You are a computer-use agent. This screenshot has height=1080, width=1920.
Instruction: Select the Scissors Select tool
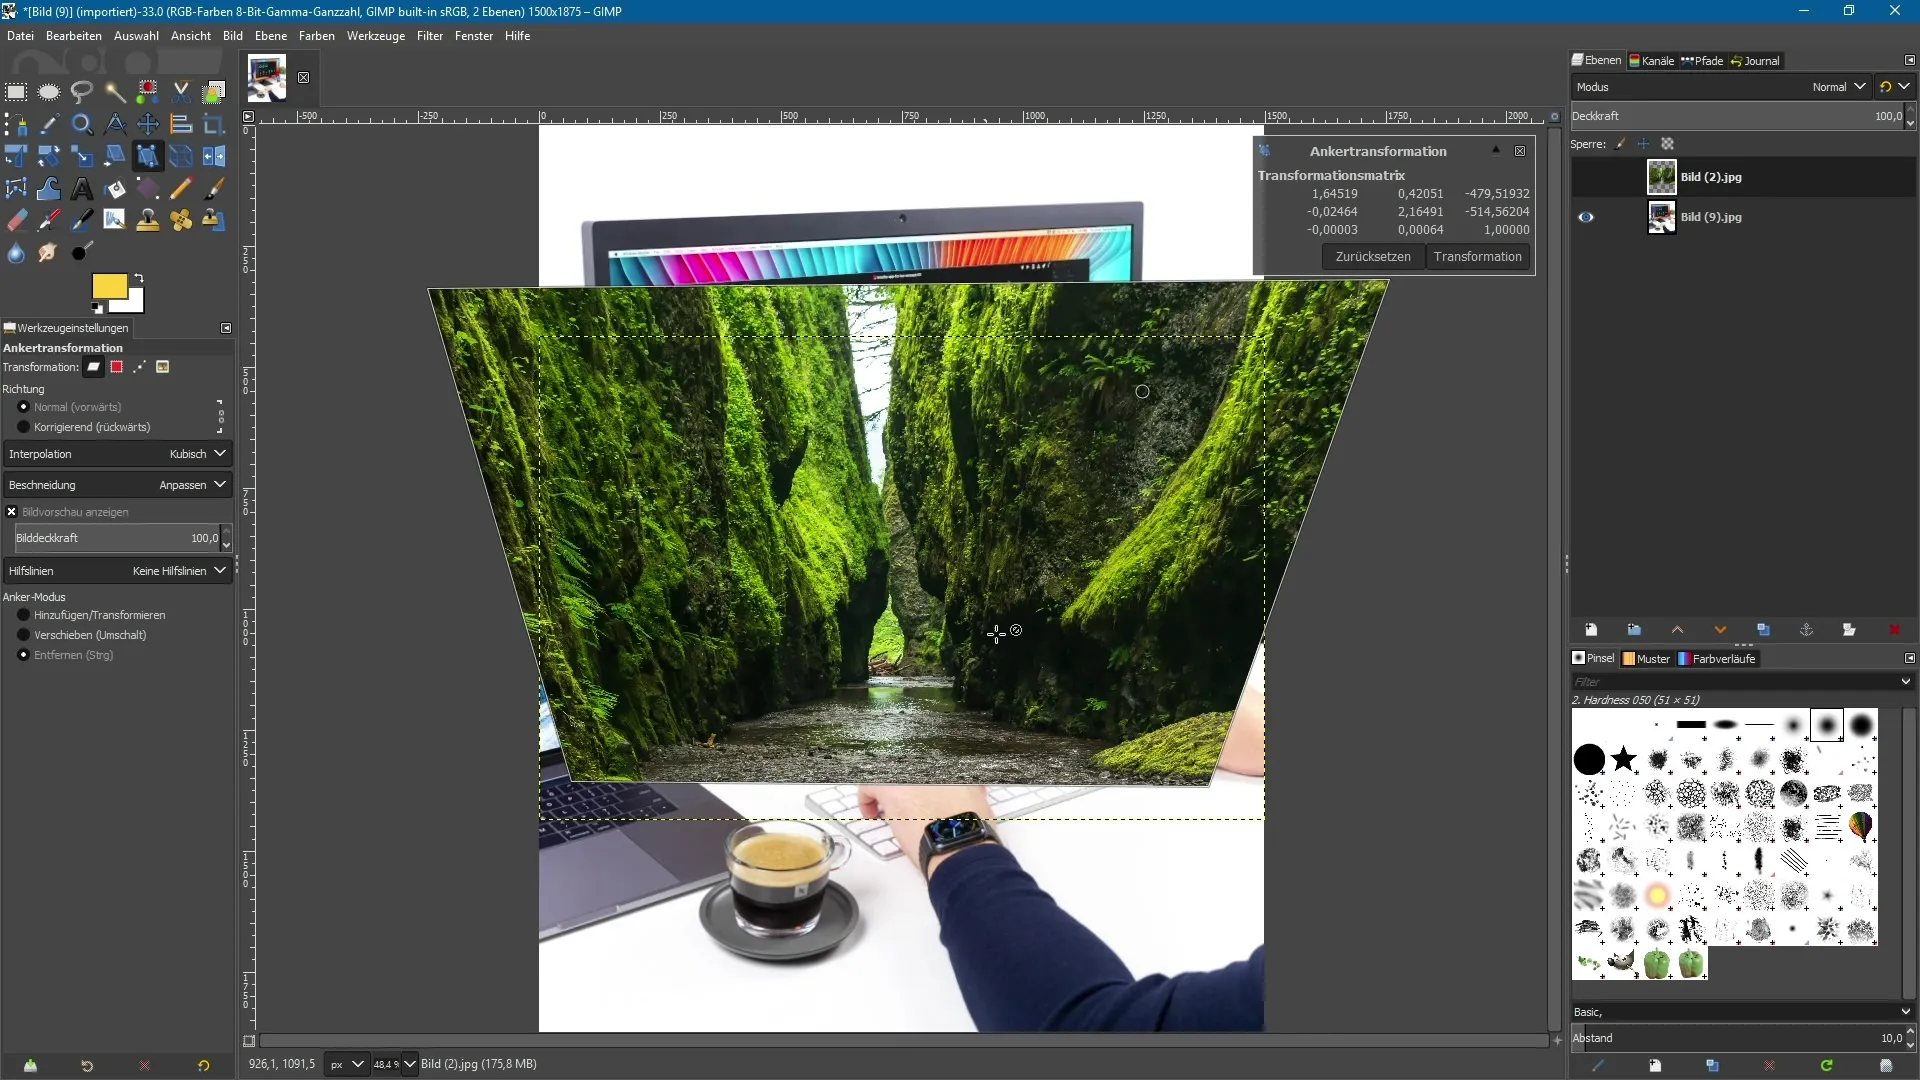[x=181, y=93]
